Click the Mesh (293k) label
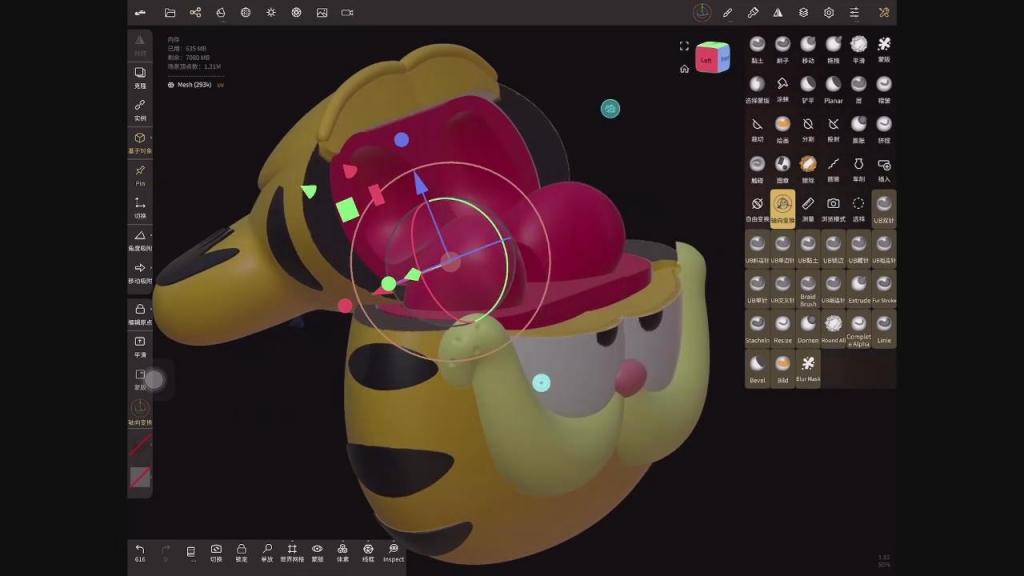The image size is (1024, 576). coord(194,85)
